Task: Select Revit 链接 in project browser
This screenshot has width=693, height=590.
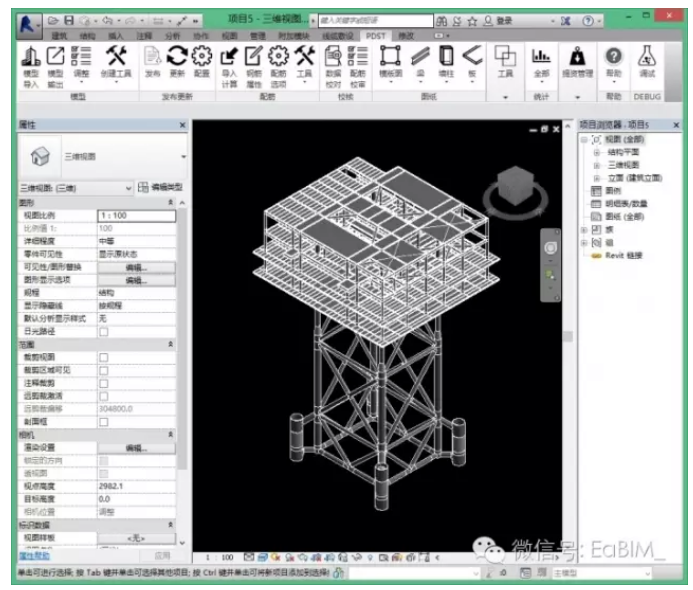Action: [623, 255]
